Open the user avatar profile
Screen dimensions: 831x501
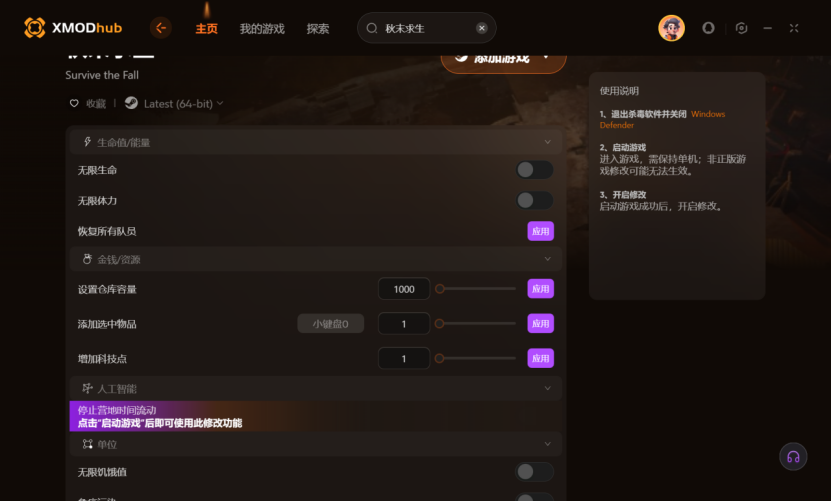[671, 28]
